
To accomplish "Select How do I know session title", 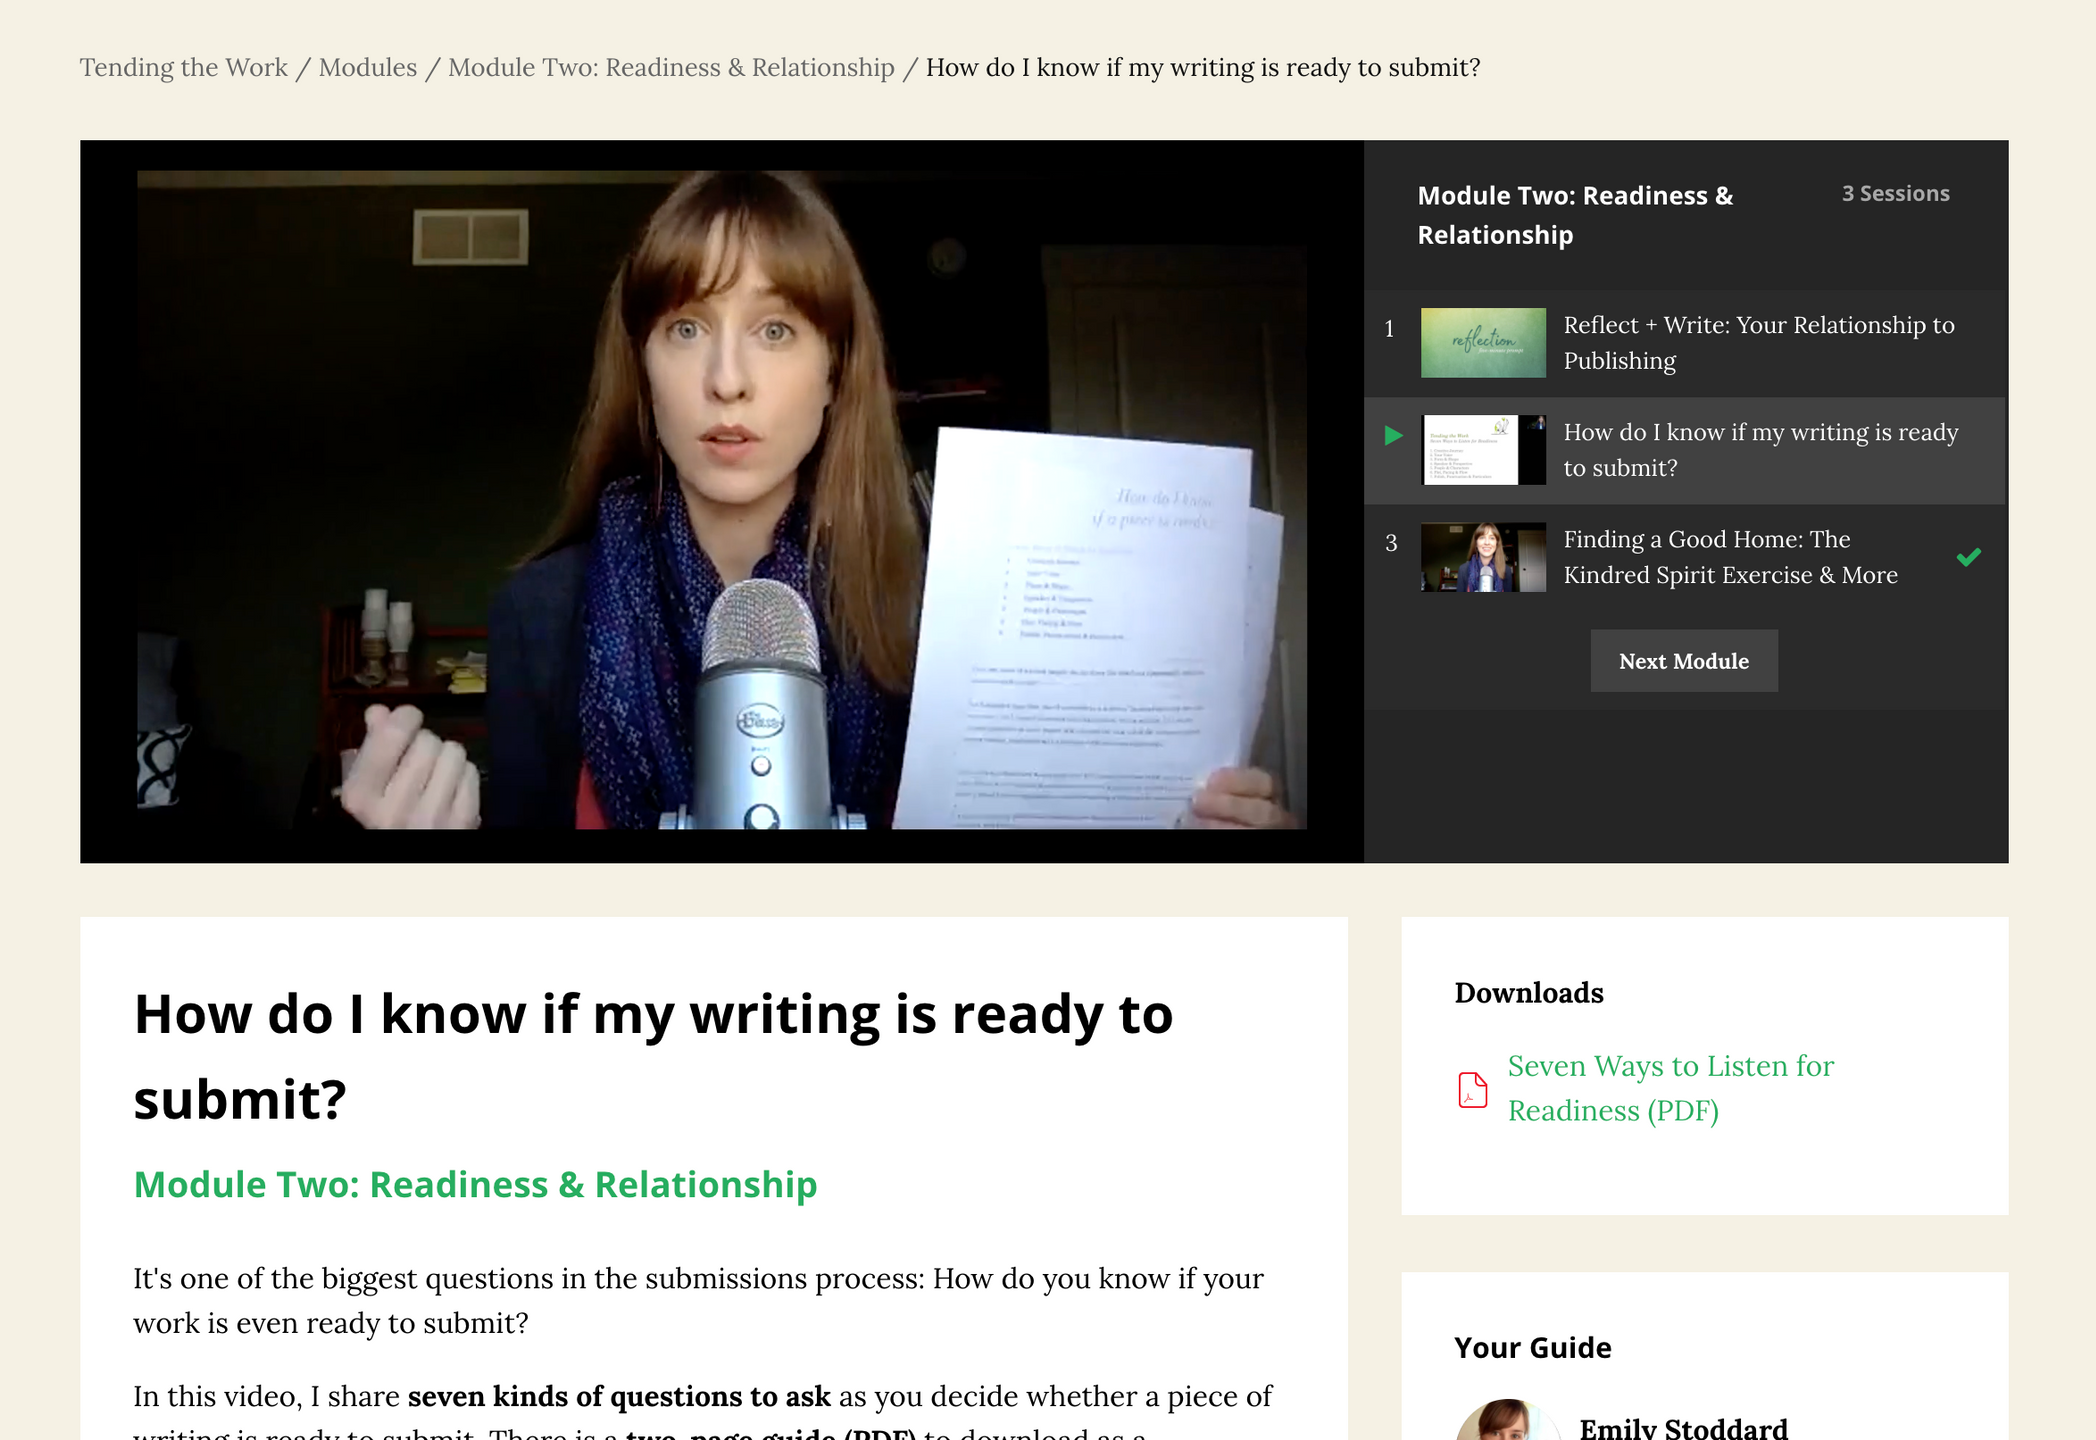I will (1760, 450).
